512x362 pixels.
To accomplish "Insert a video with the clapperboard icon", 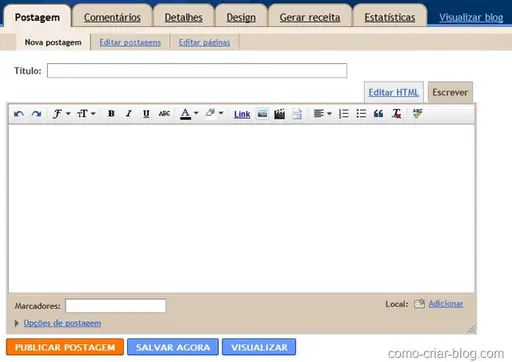I will [279, 114].
